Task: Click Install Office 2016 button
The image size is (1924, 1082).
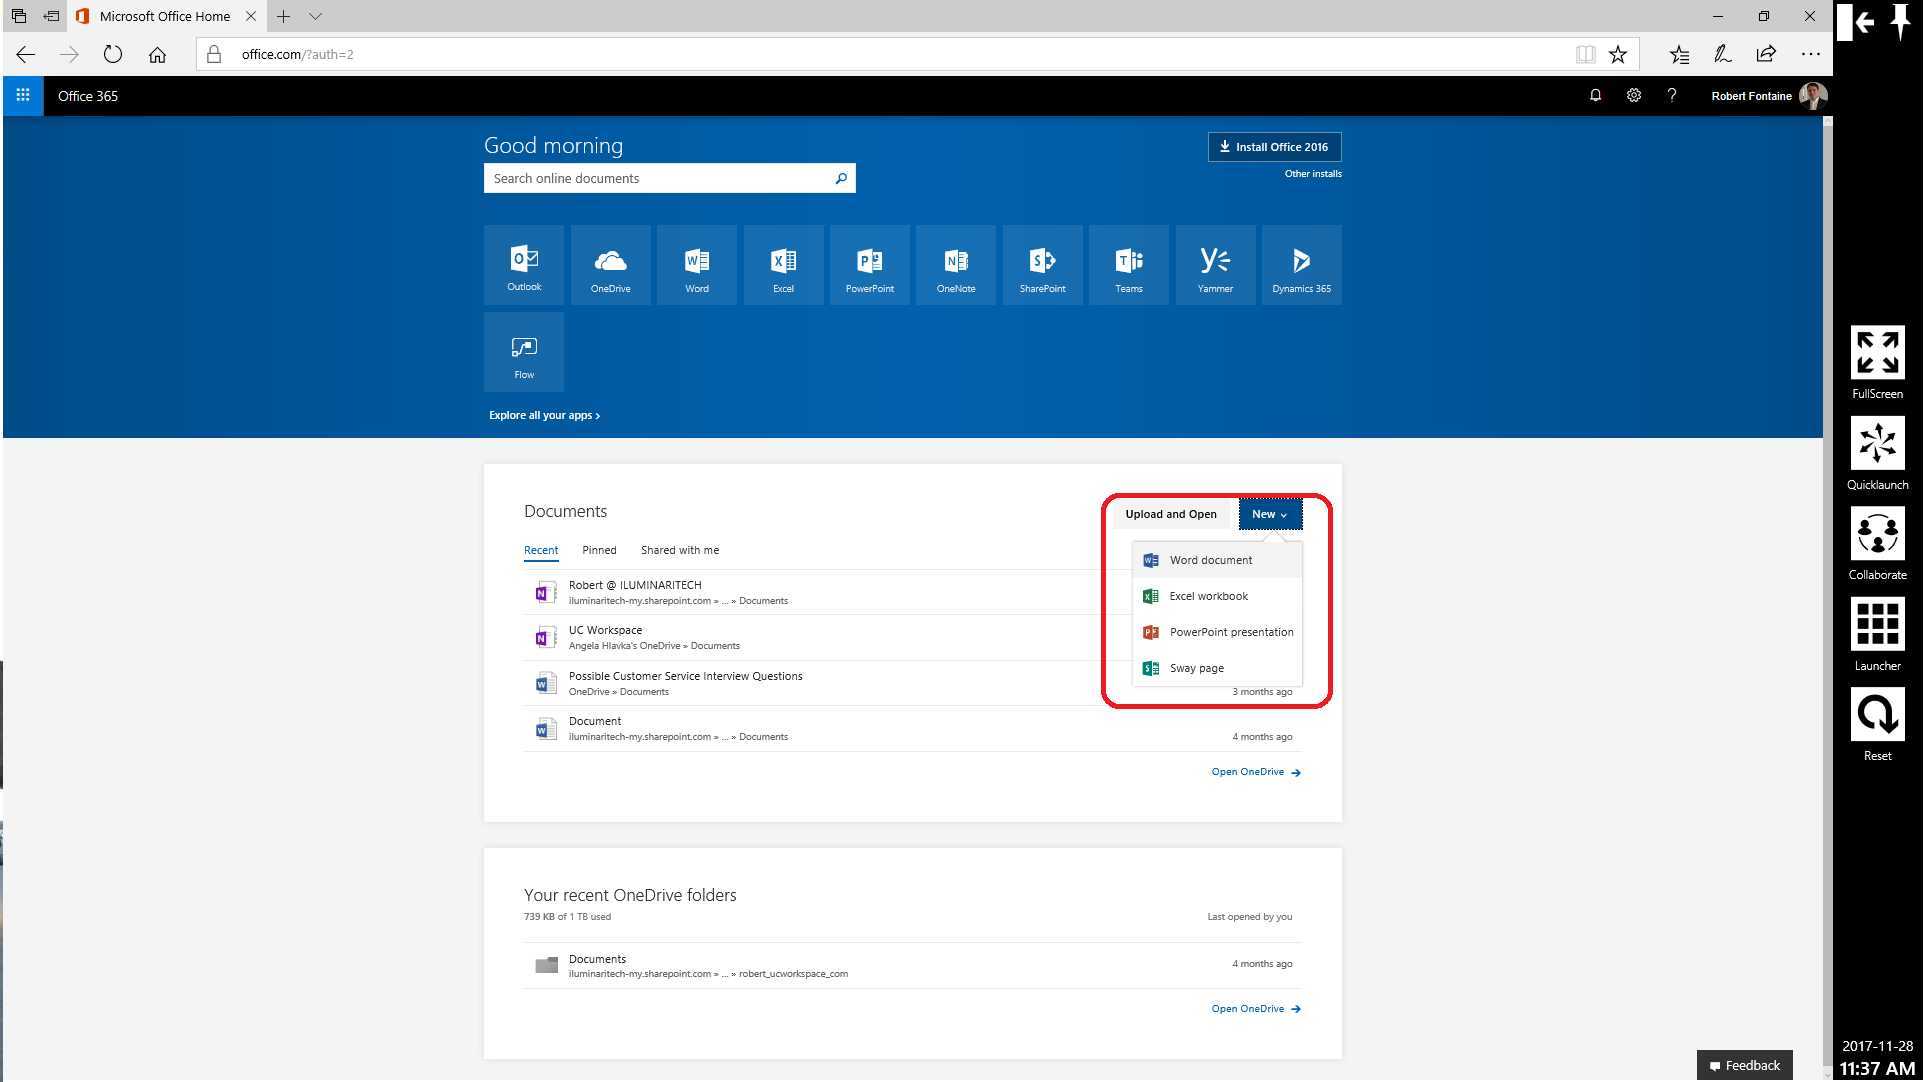Action: tap(1274, 147)
